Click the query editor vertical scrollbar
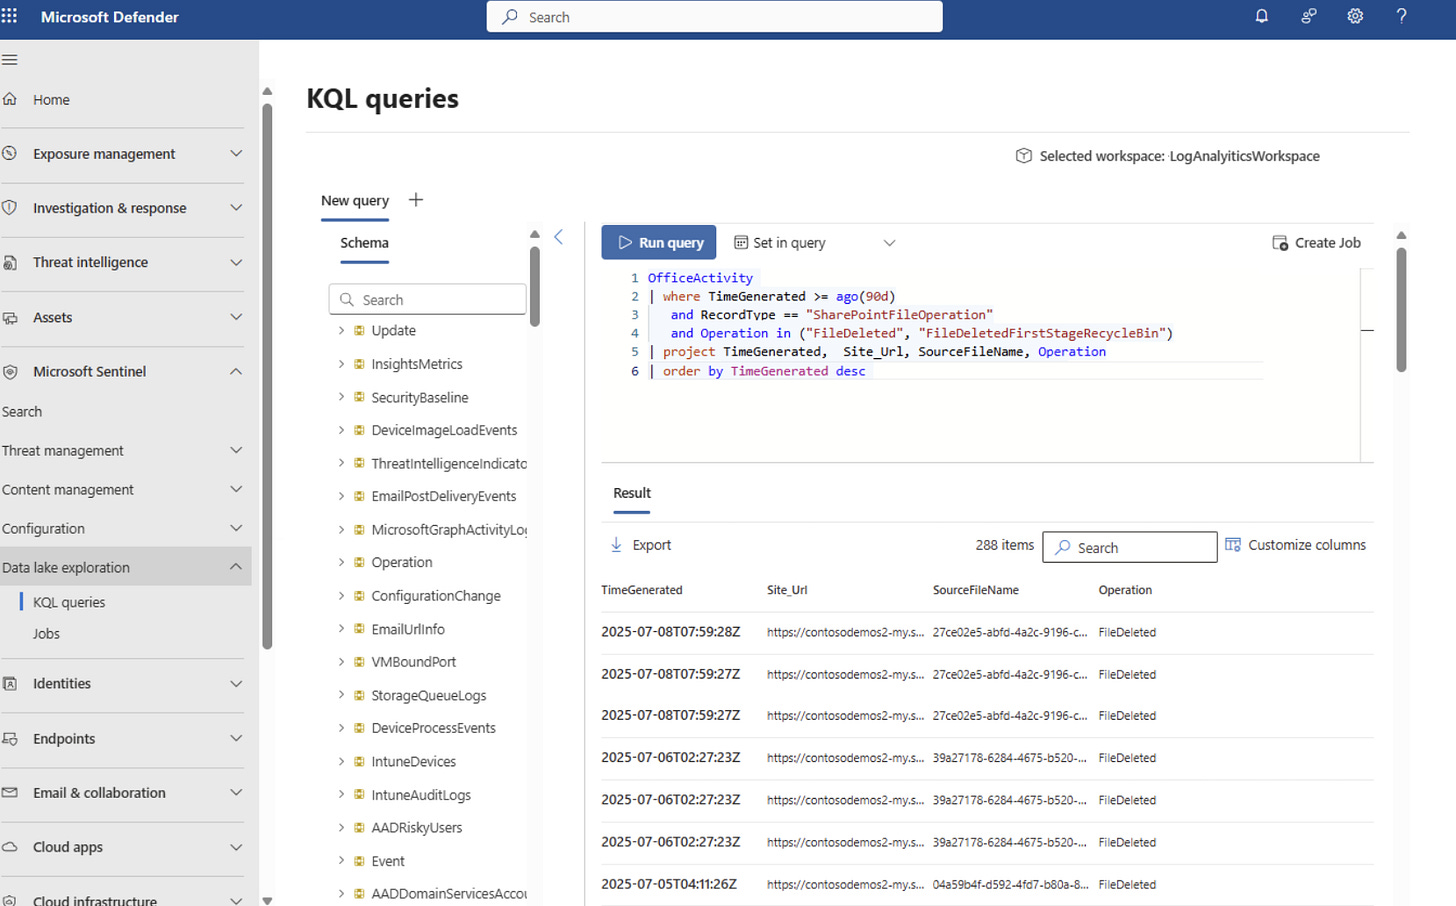 pos(1401,309)
